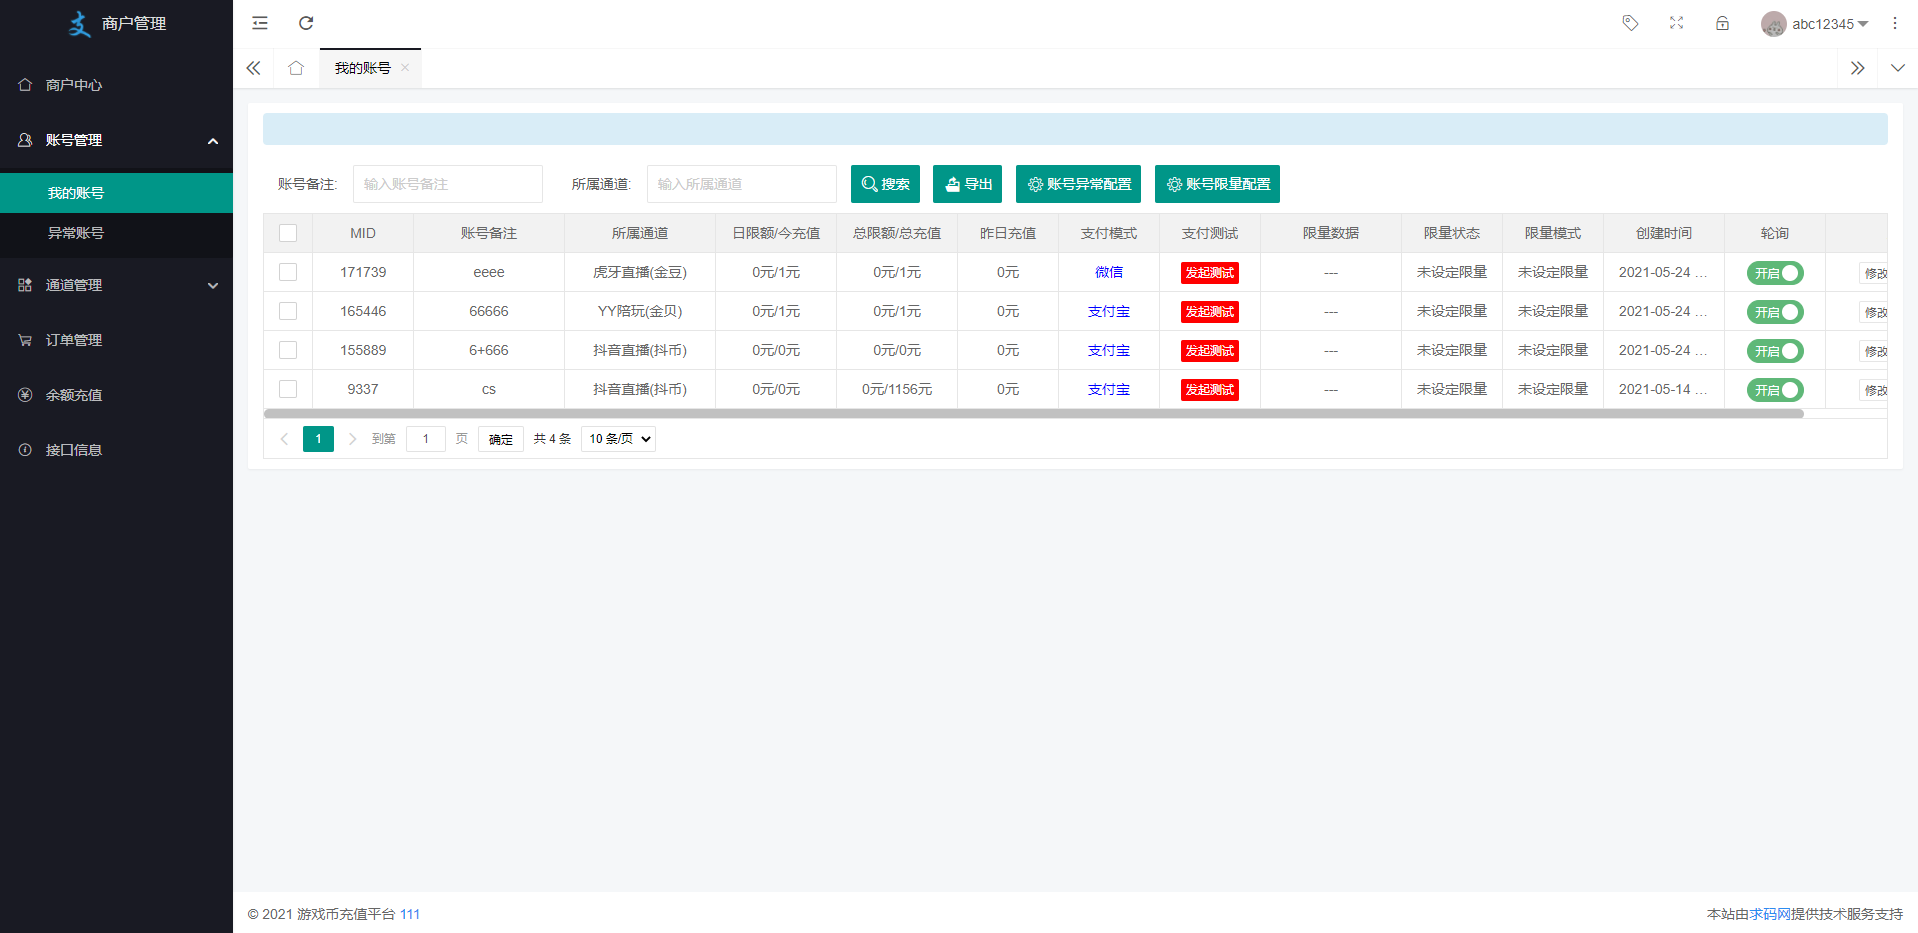Expand the 通道管理 sidebar menu
The height and width of the screenshot is (933, 1918).
[116, 285]
